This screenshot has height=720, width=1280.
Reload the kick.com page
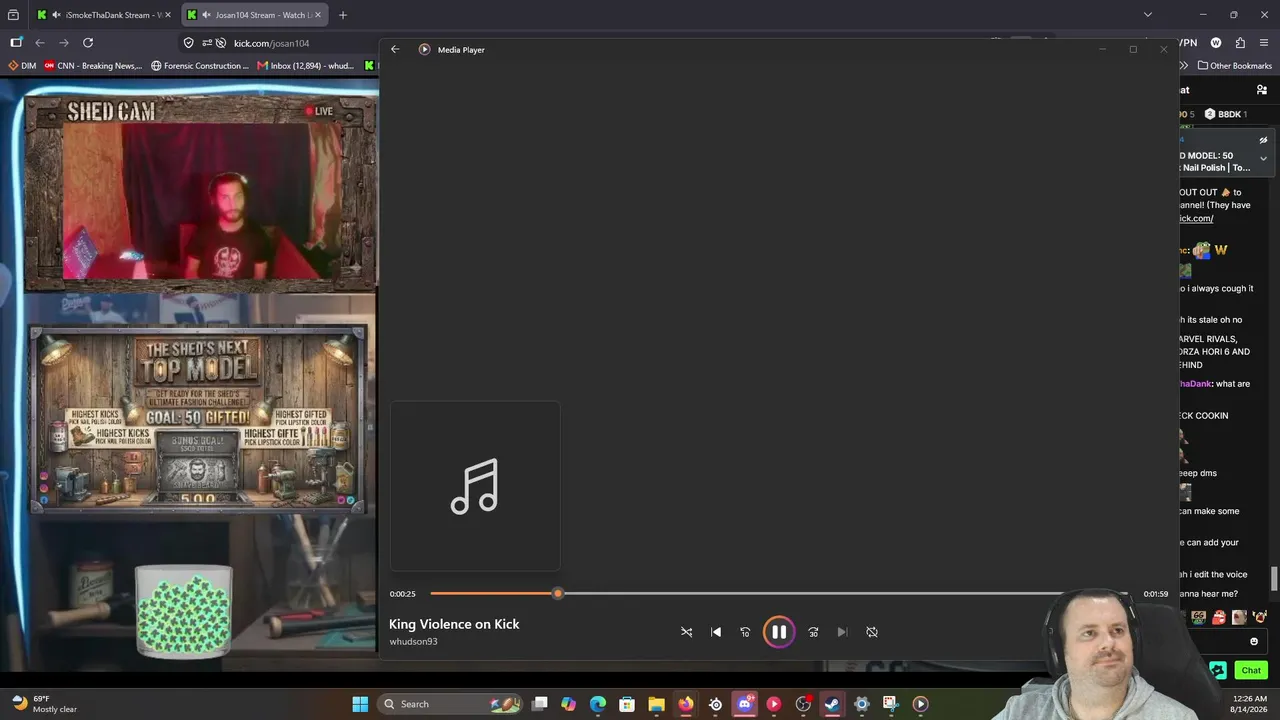pos(88,43)
